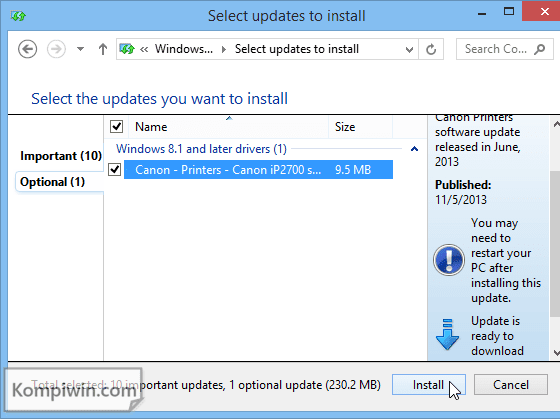
Task: Click the search magnifier icon
Action: click(x=539, y=49)
